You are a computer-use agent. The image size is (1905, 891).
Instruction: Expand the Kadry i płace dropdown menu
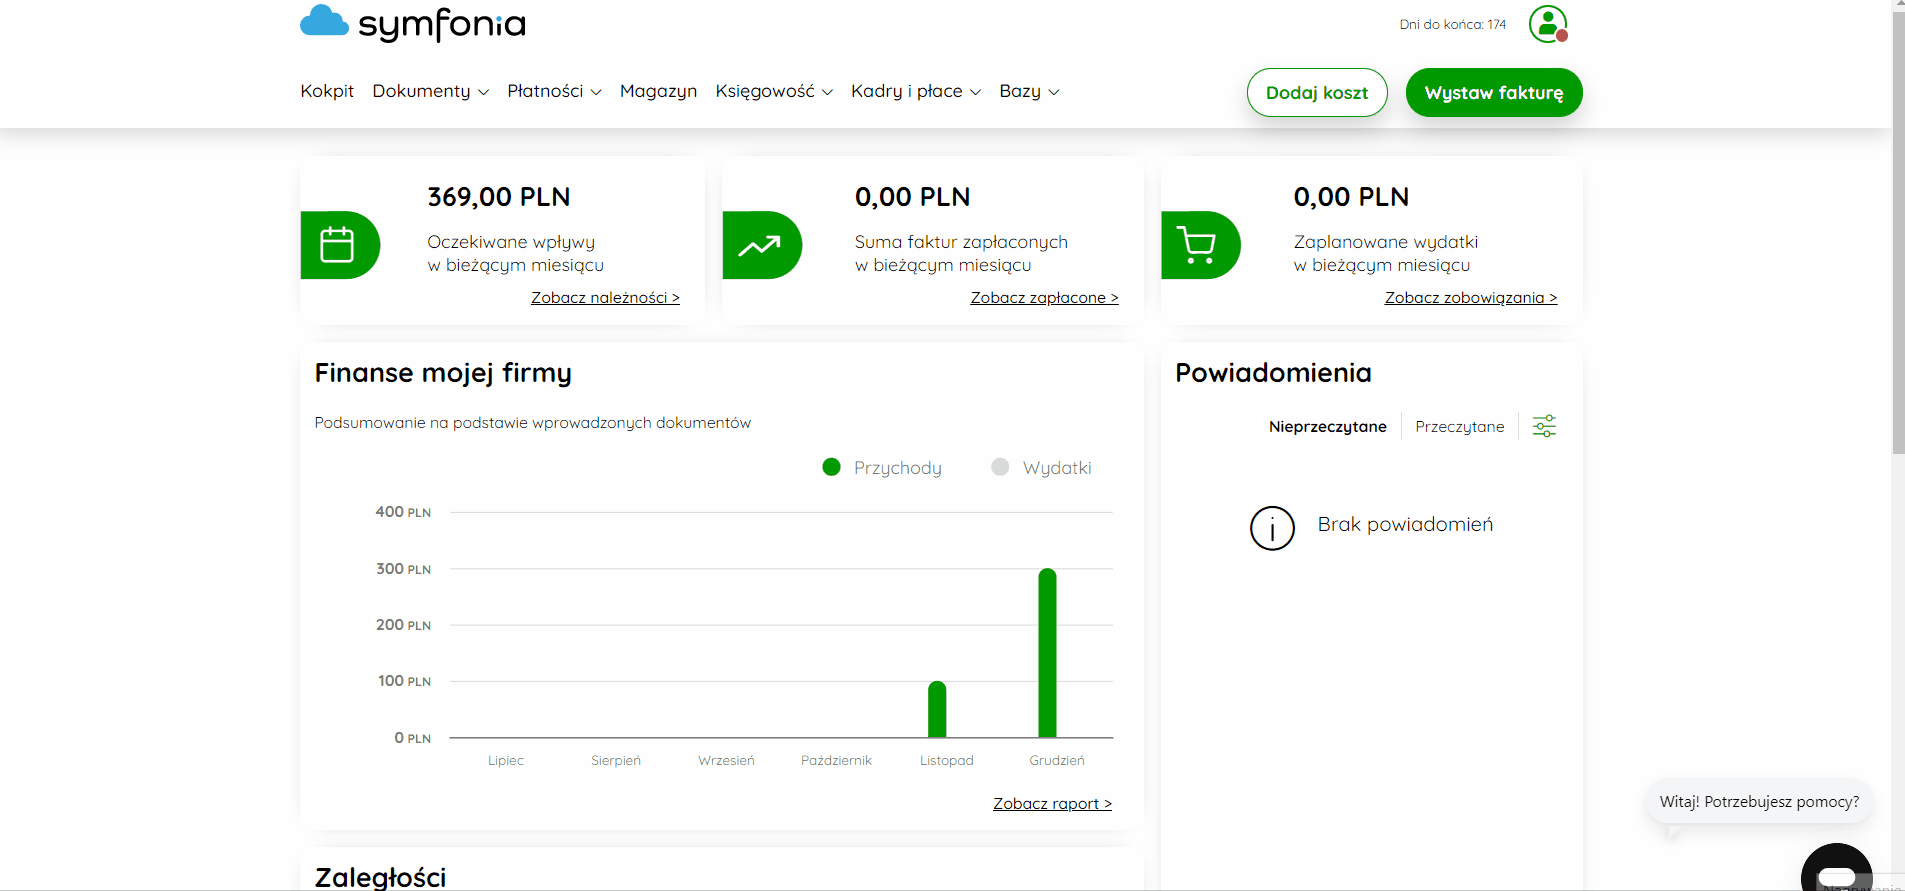click(x=916, y=91)
